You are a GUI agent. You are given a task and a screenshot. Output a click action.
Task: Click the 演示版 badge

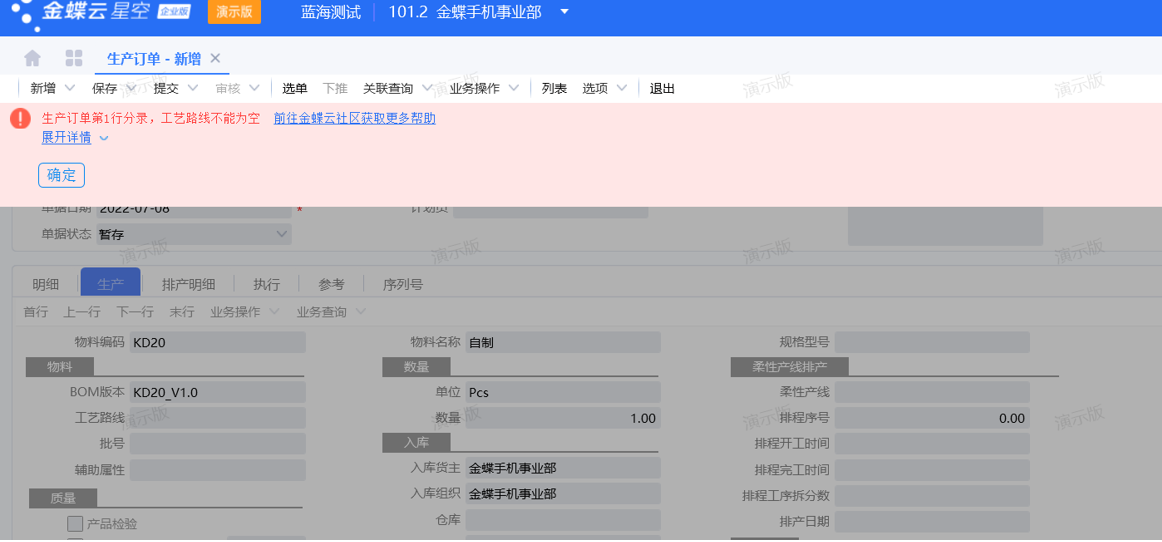(234, 13)
